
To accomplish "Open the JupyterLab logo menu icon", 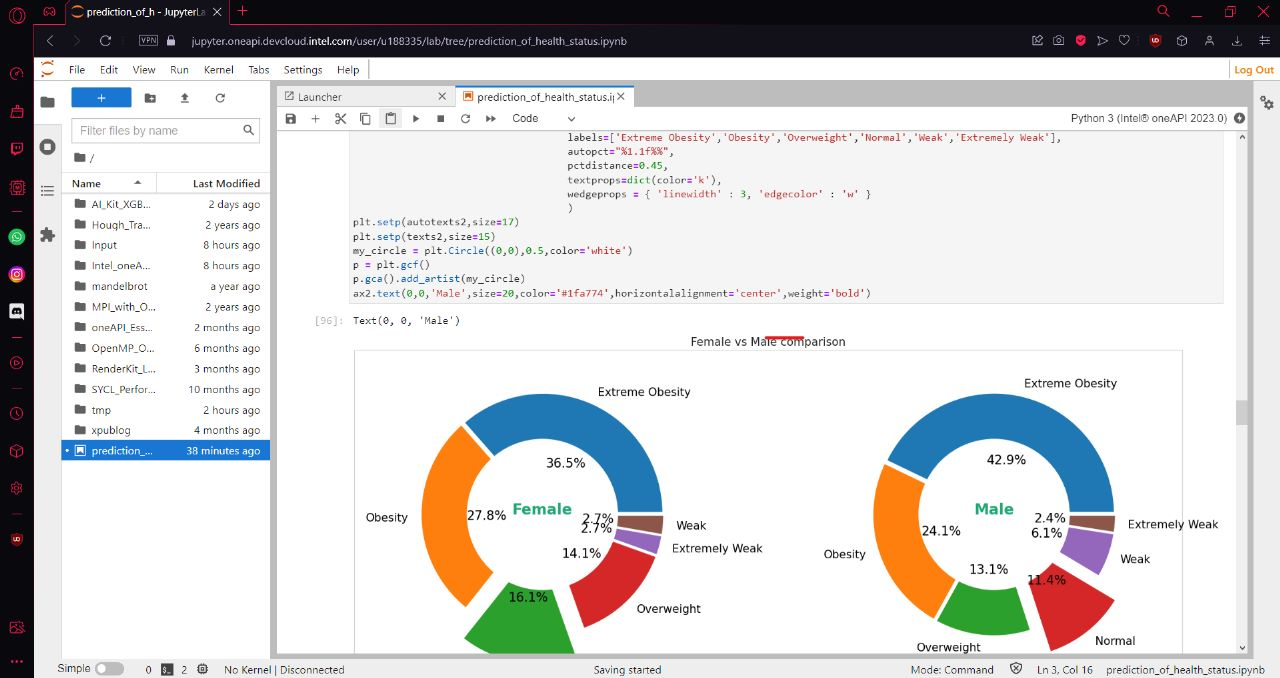I will 47,69.
